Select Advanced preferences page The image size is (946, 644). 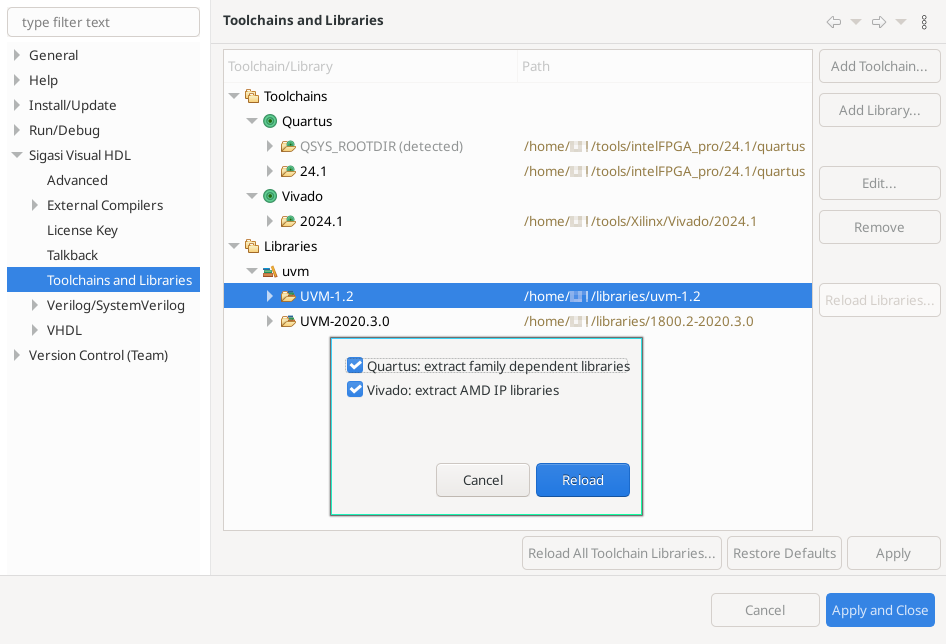77,180
